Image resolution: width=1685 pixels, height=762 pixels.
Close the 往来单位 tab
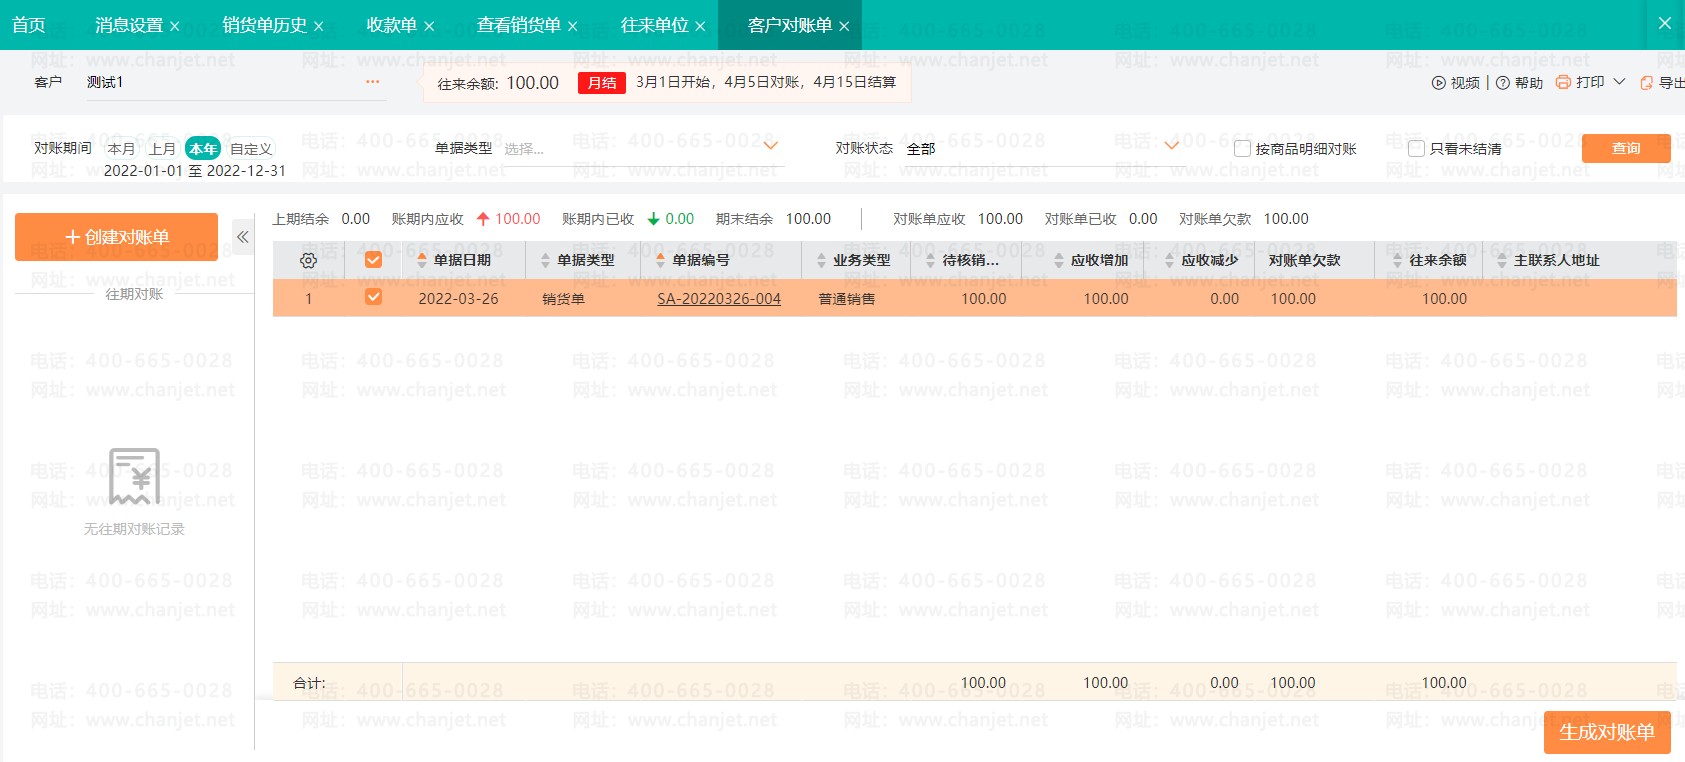coord(700,27)
